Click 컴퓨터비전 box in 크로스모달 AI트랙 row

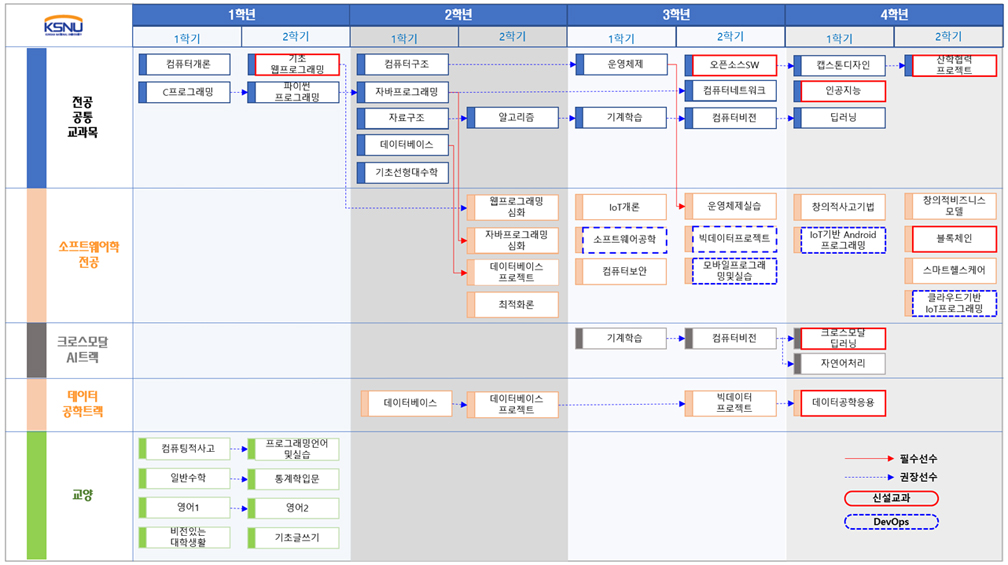tap(730, 338)
